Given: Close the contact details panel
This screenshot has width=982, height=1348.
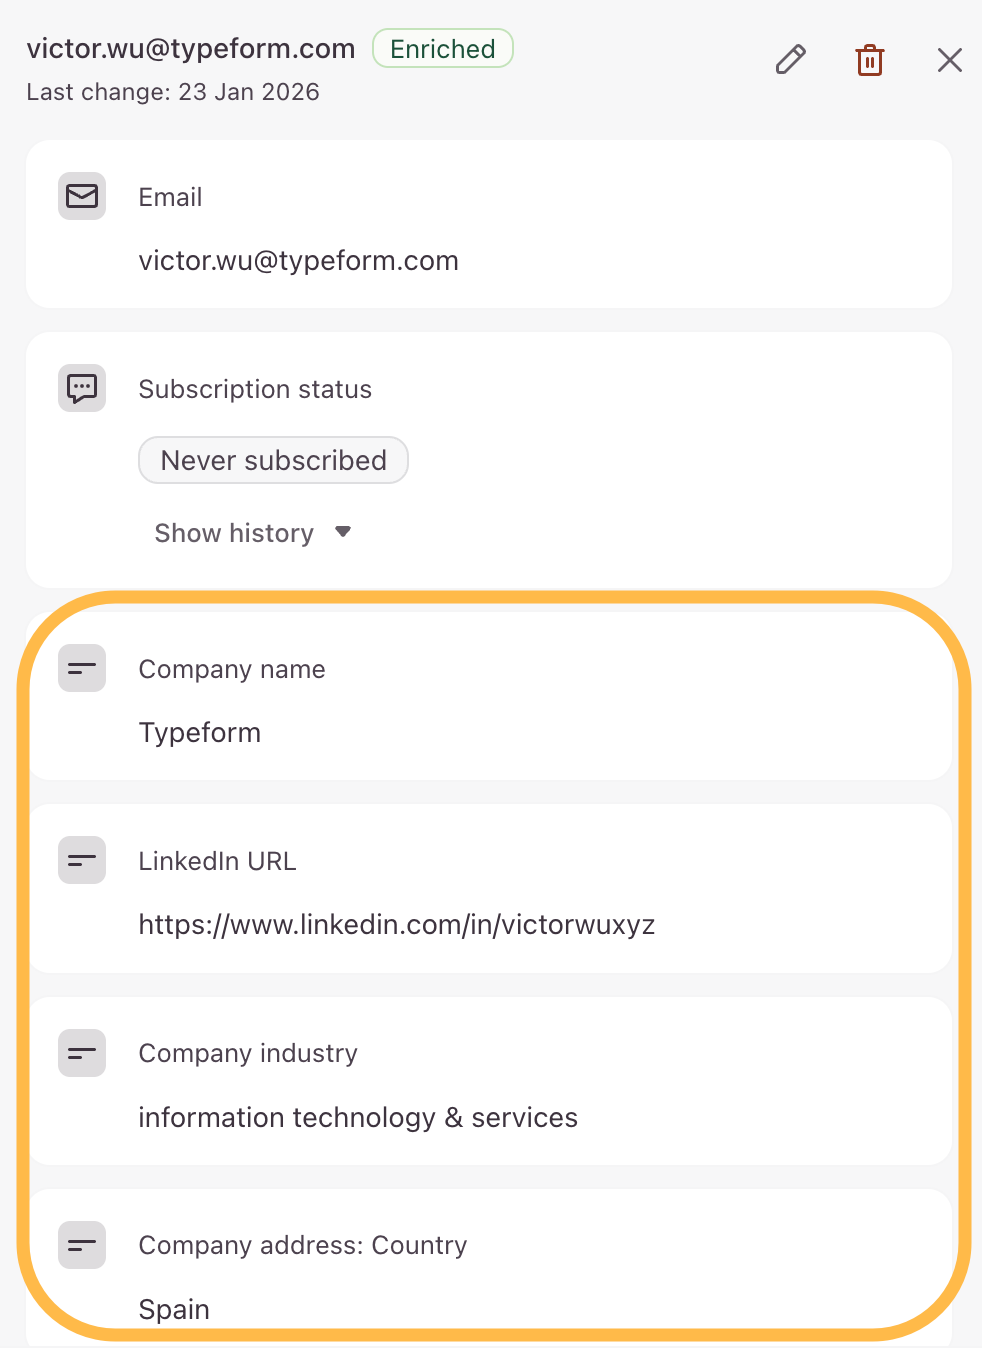Looking at the screenshot, I should (949, 60).
